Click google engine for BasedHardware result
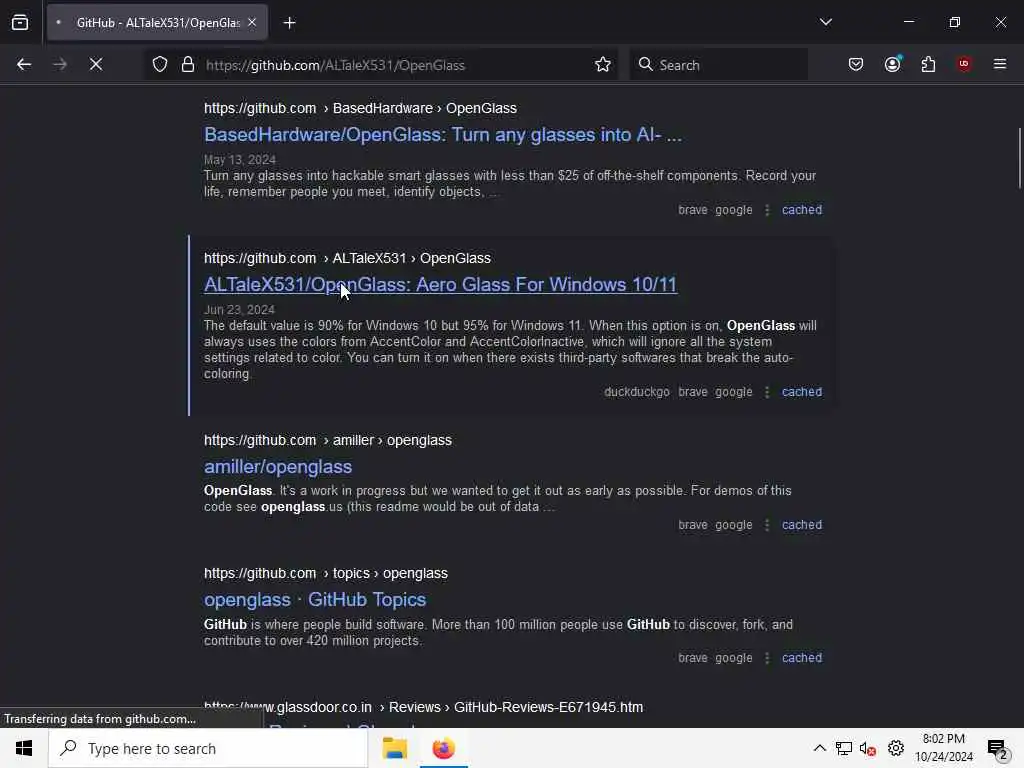This screenshot has width=1024, height=768. (x=733, y=210)
